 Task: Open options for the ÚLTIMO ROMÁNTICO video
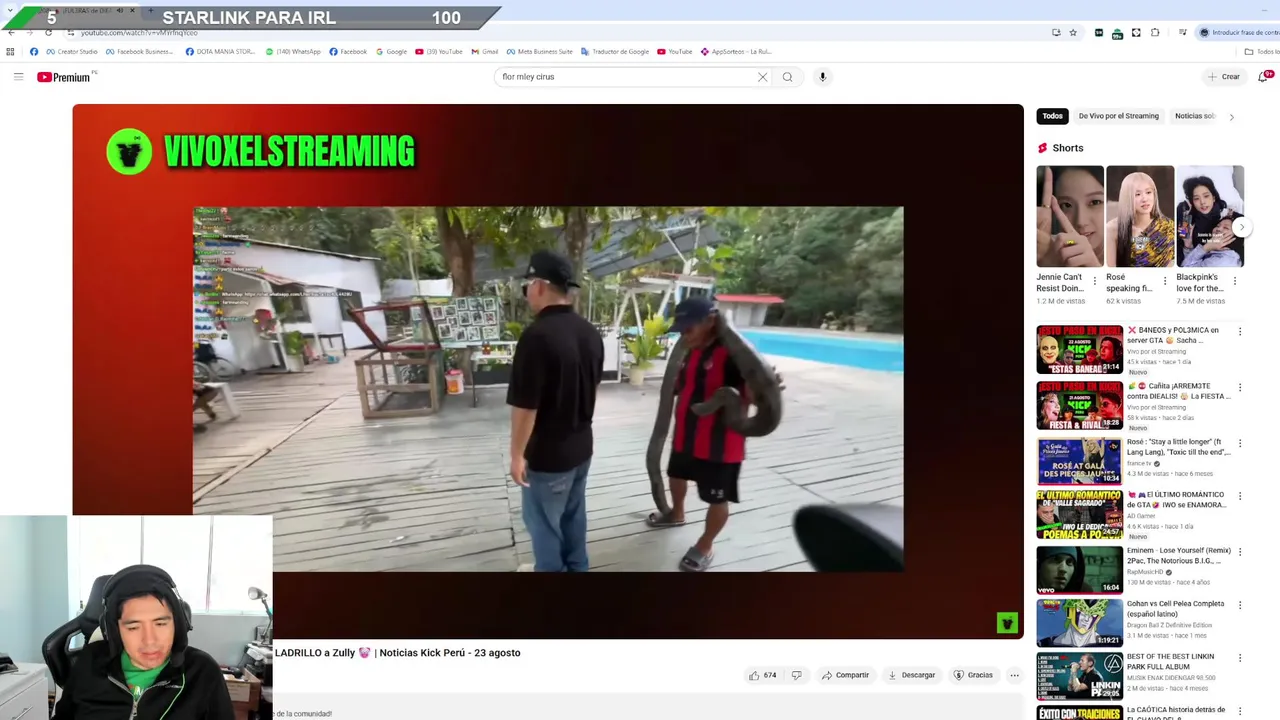tap(1240, 497)
